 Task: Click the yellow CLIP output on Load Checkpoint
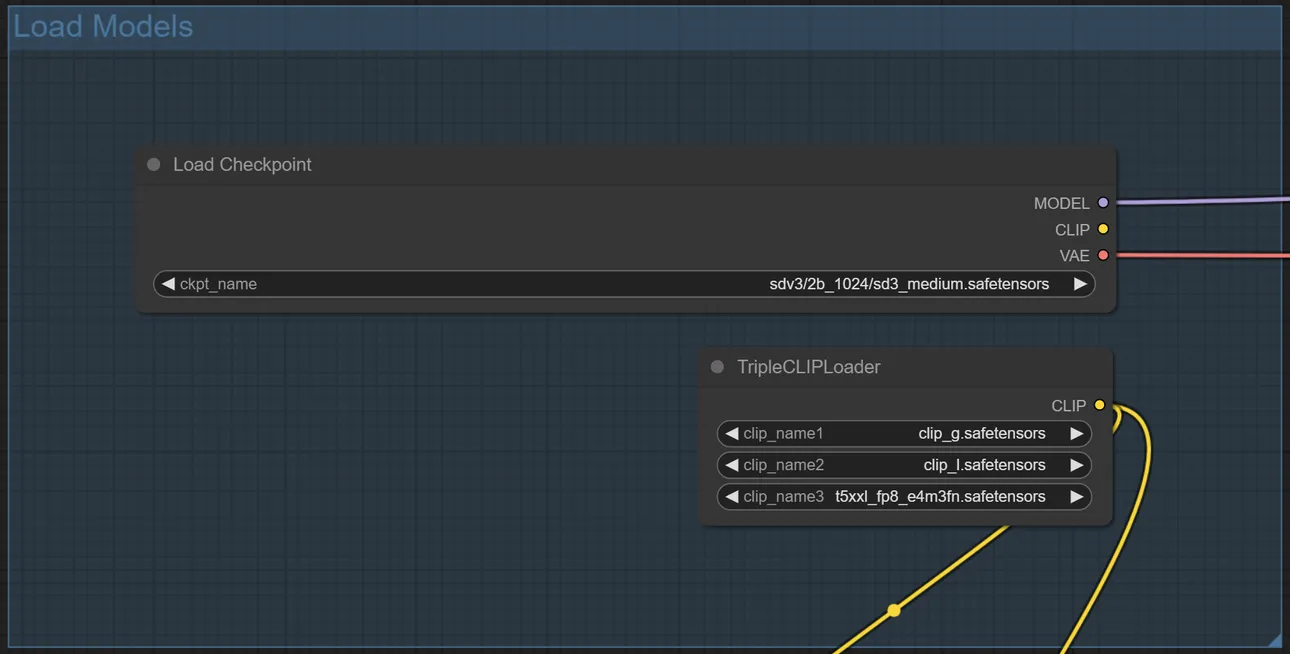(x=1103, y=229)
